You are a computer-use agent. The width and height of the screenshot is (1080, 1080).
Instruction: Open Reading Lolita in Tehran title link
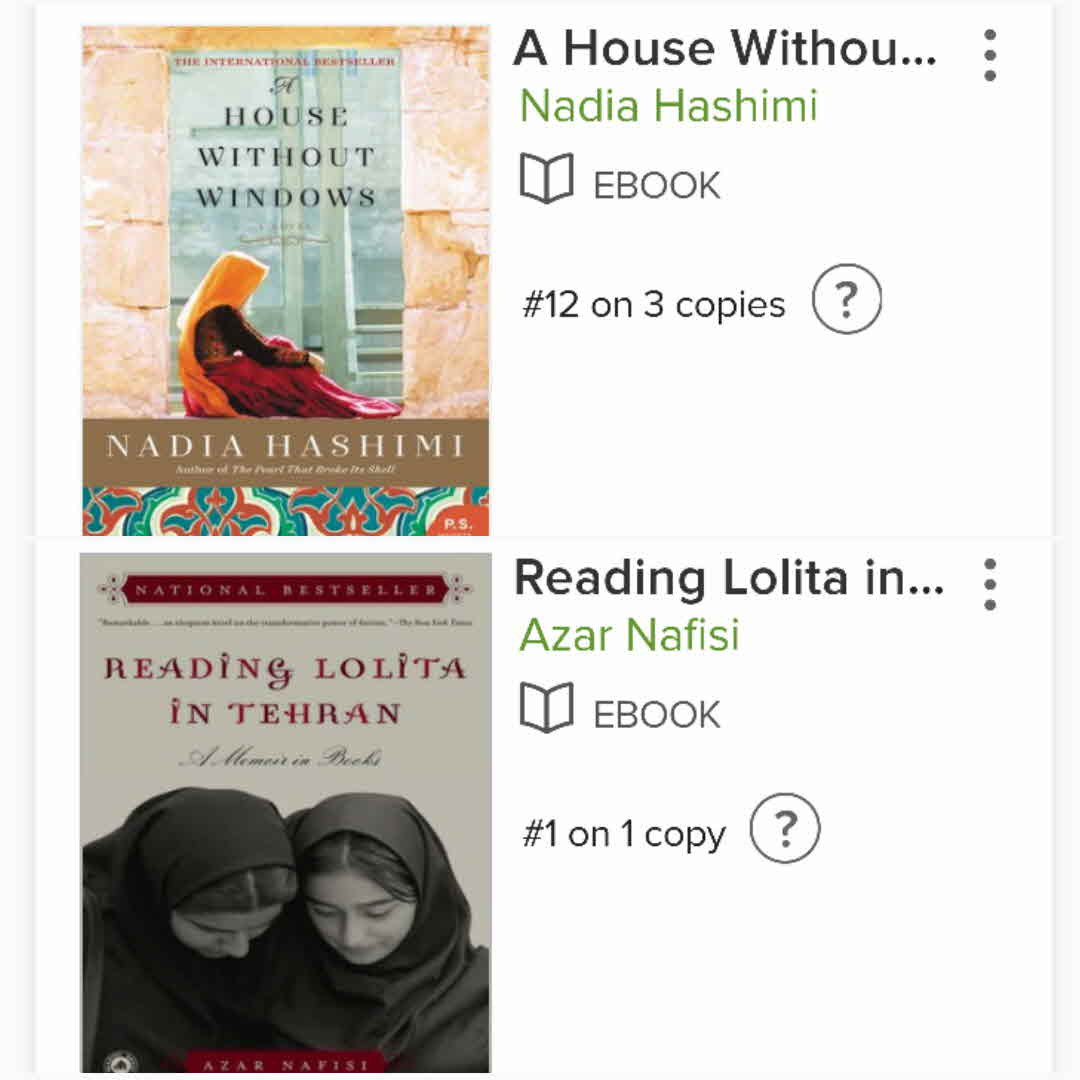tap(728, 578)
